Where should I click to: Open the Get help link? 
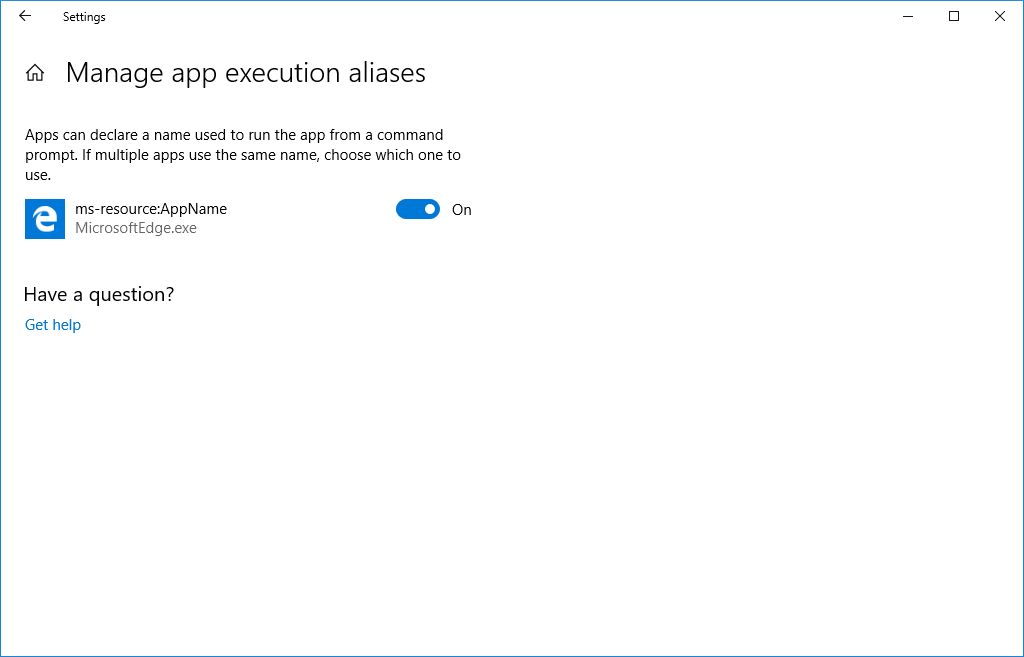pos(53,325)
